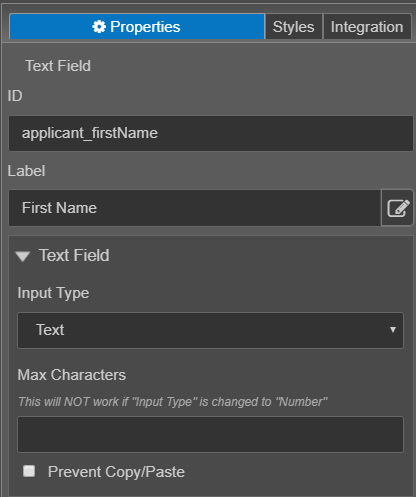Switch to the Integration tab
The image size is (416, 497).
click(367, 27)
